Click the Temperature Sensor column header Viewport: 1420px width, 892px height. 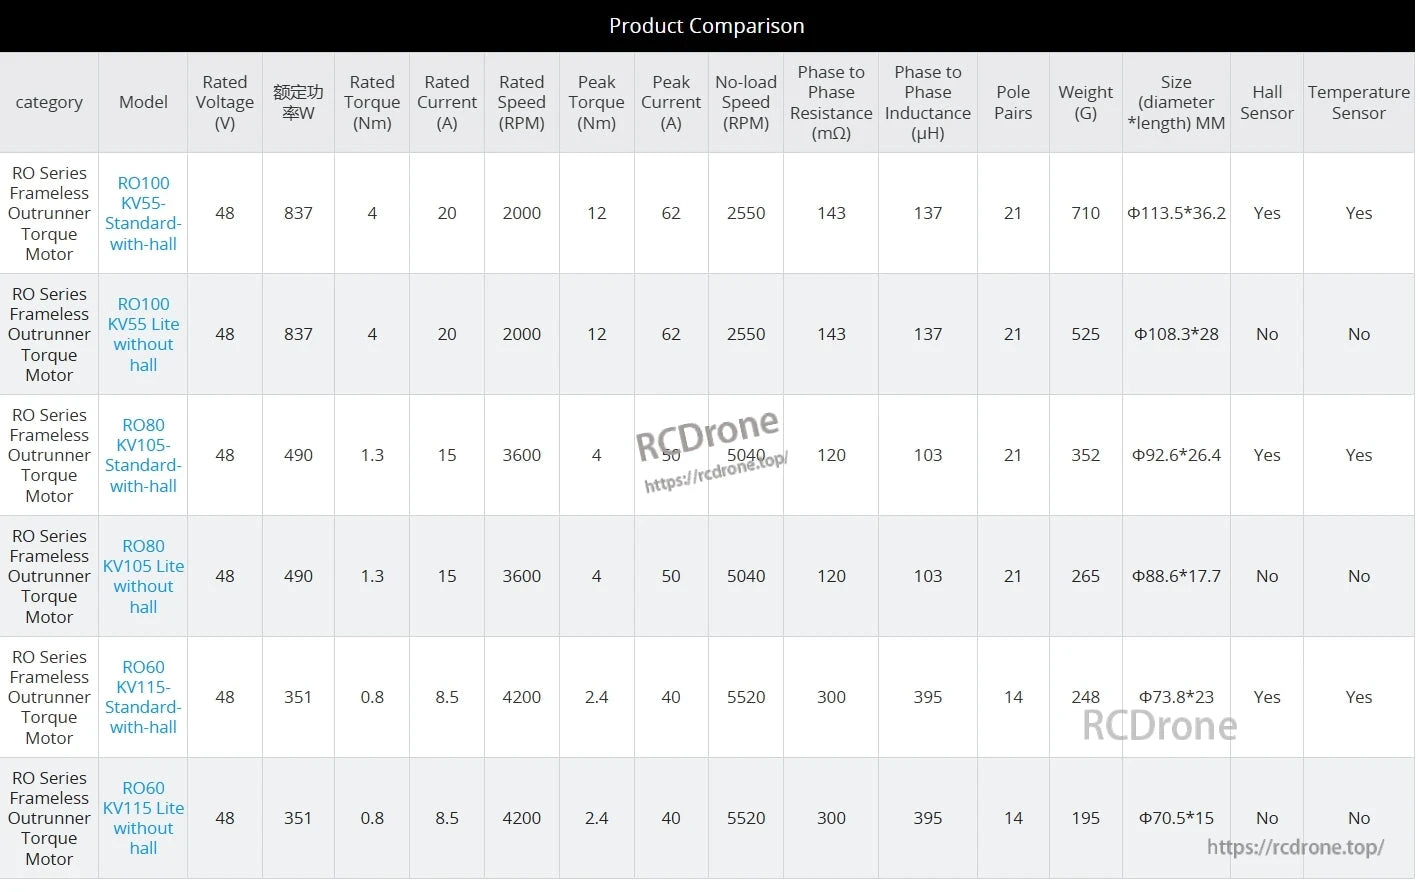[1358, 102]
